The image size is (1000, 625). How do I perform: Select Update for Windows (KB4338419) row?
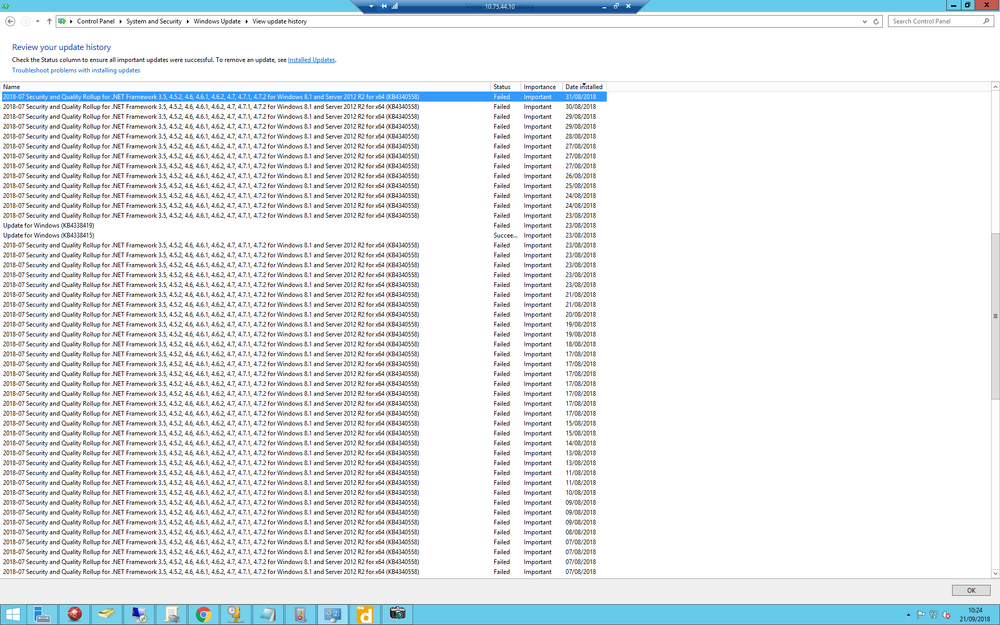[304, 225]
